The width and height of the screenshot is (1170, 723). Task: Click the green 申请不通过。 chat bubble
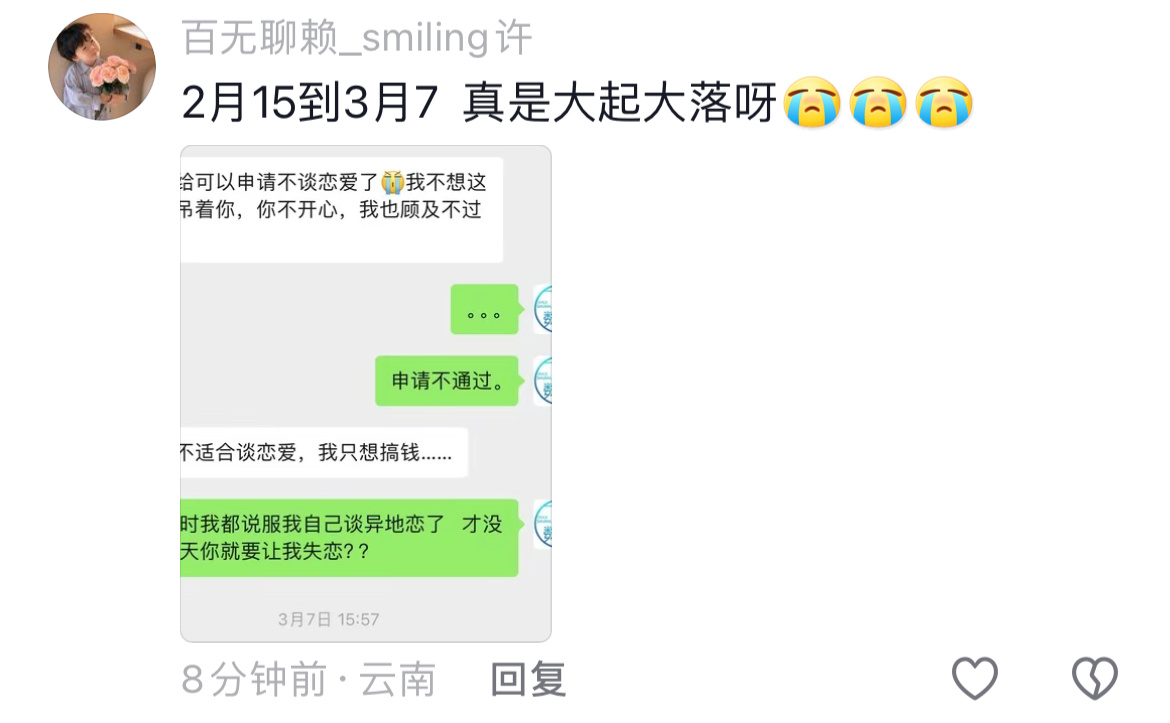point(447,381)
